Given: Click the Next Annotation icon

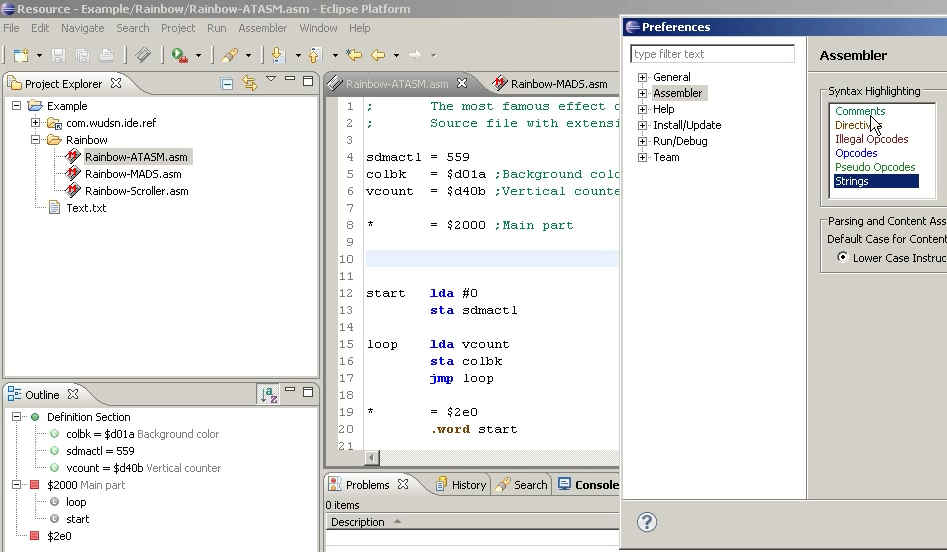Looking at the screenshot, I should pos(278,56).
